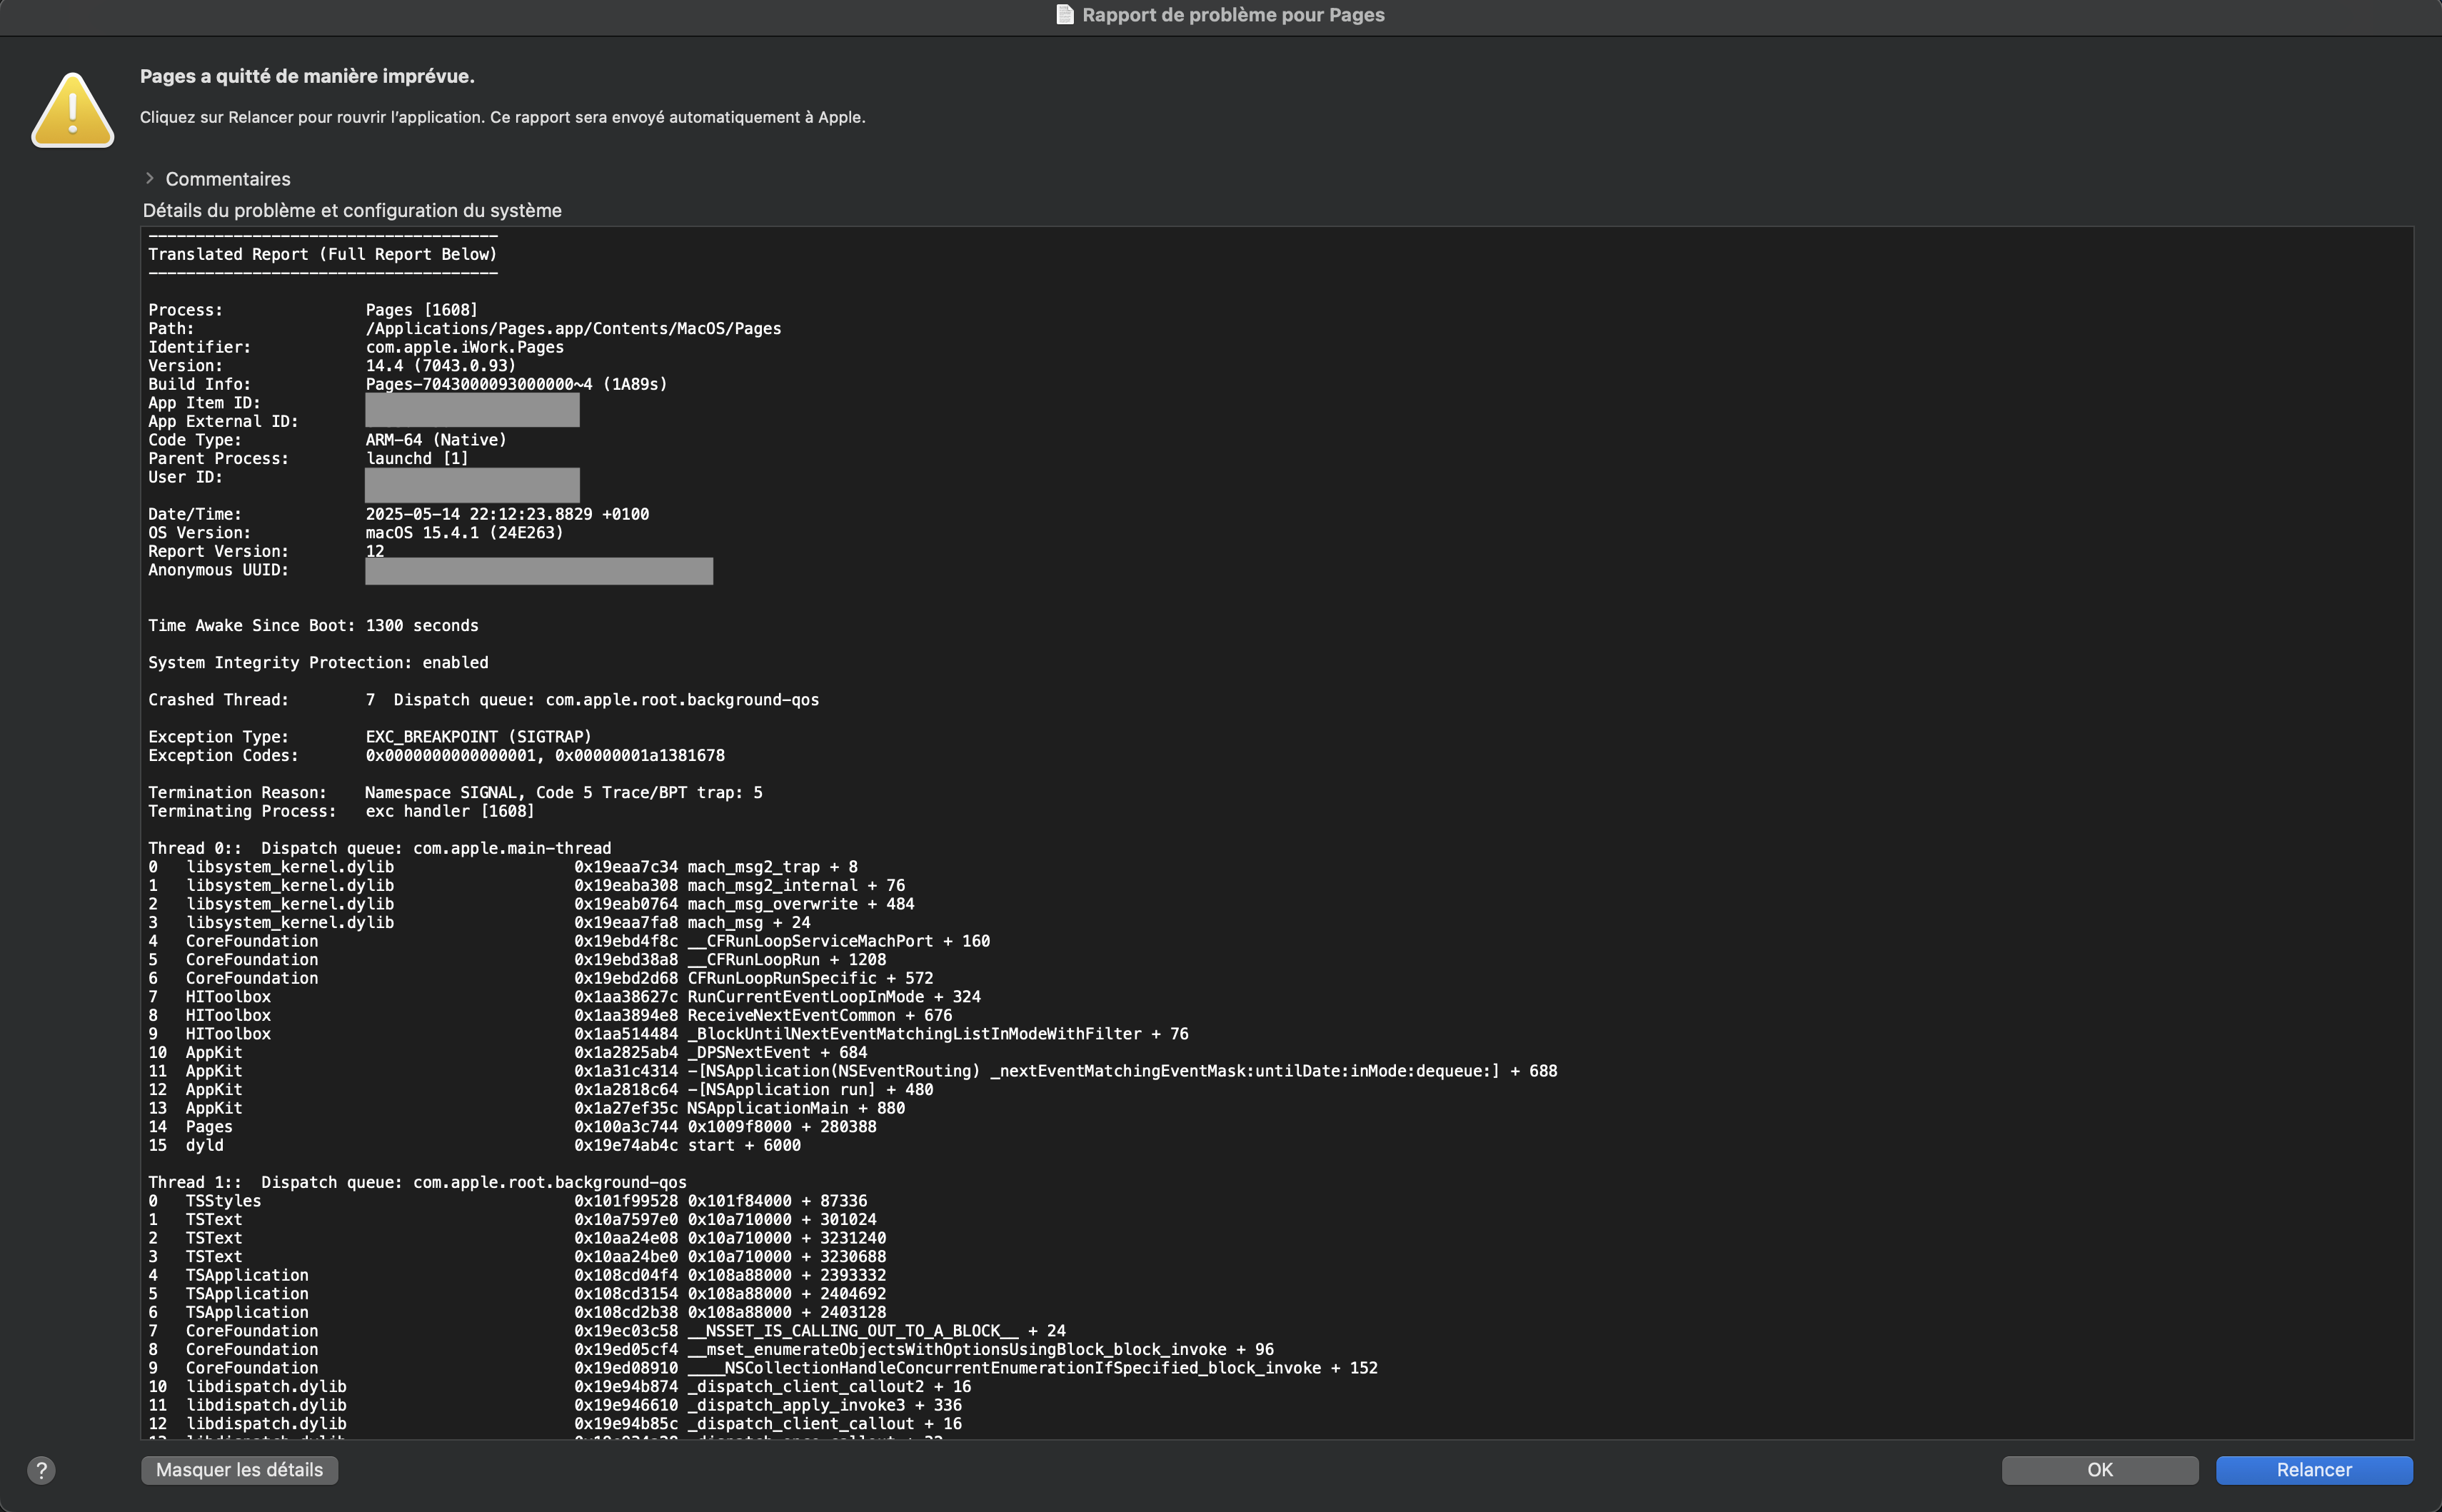Expand the Commentaires disclosure chevron
The width and height of the screenshot is (2442, 1512).
coord(150,178)
